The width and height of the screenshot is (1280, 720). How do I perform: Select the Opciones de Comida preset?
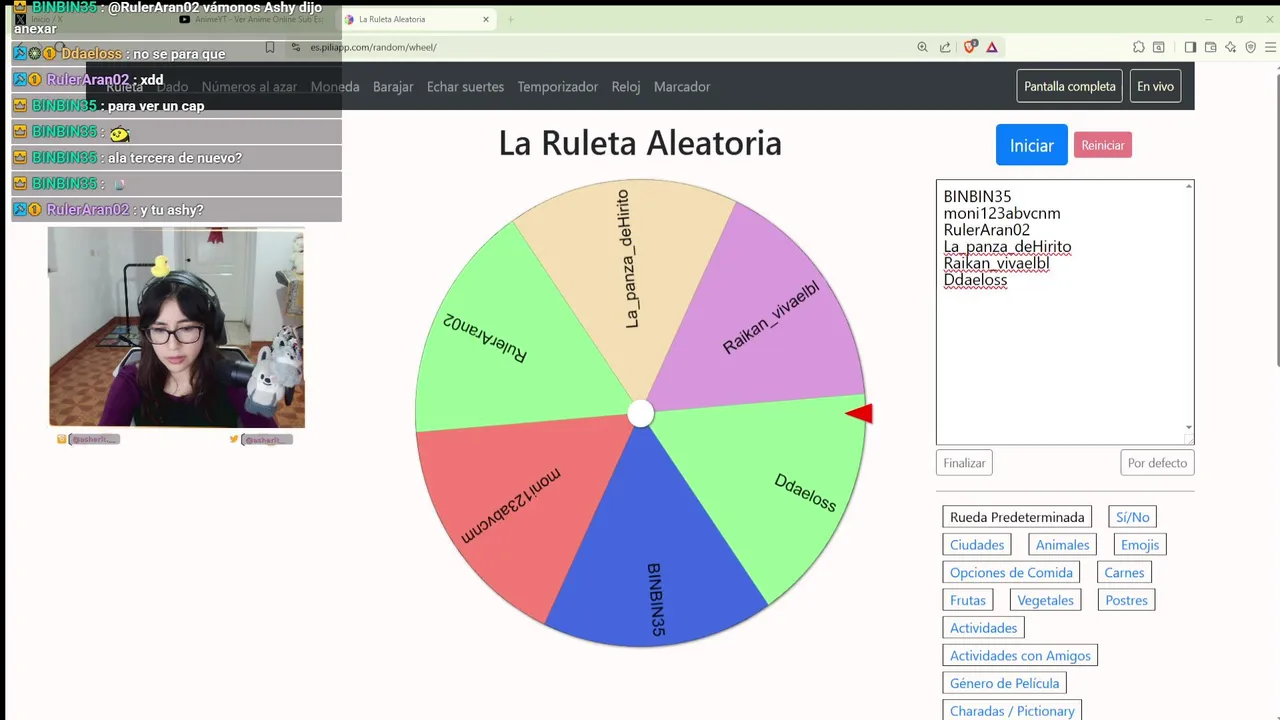pyautogui.click(x=1011, y=573)
